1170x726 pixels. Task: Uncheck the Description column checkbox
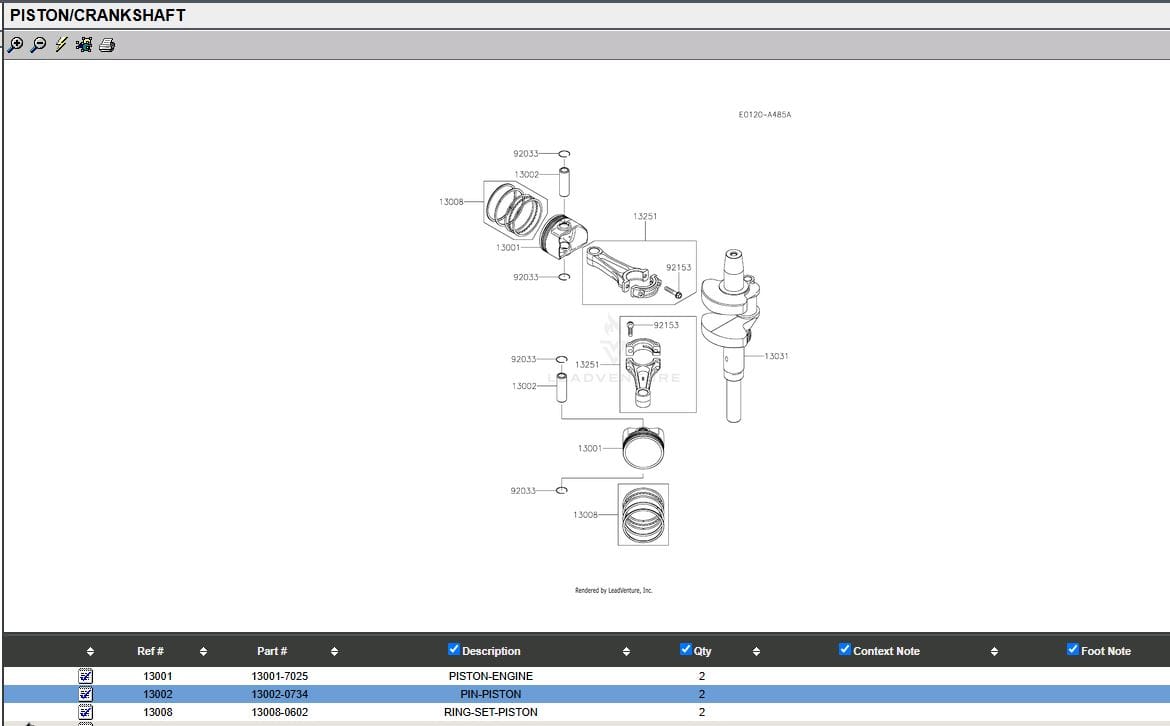point(455,650)
